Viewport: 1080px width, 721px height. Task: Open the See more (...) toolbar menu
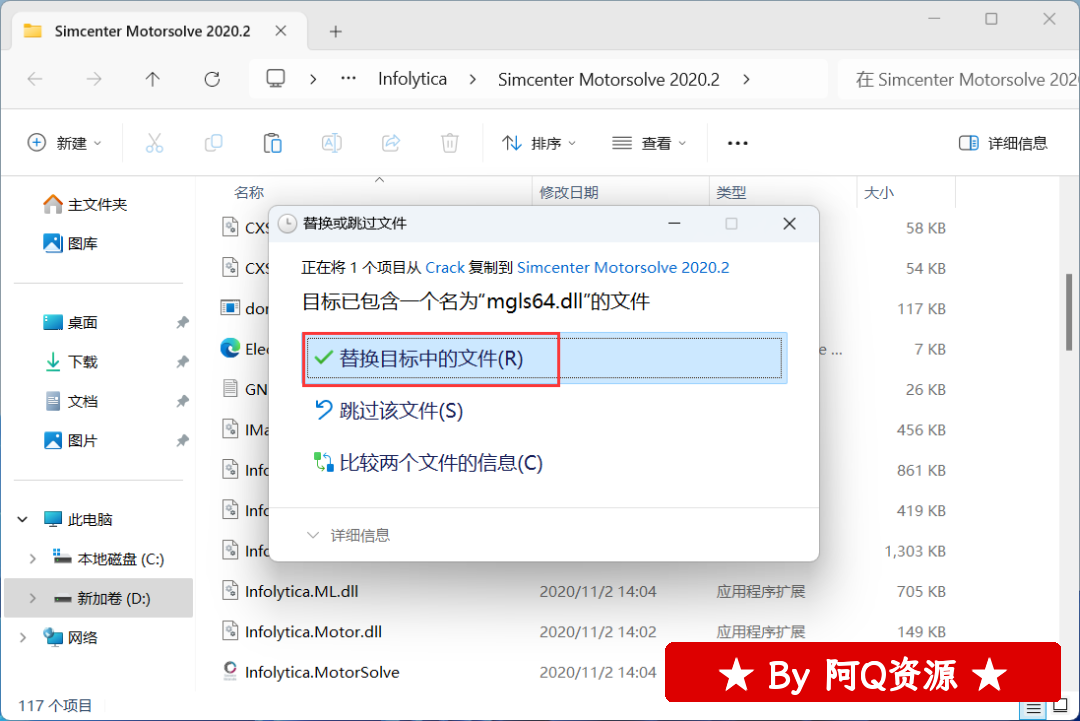(x=738, y=143)
